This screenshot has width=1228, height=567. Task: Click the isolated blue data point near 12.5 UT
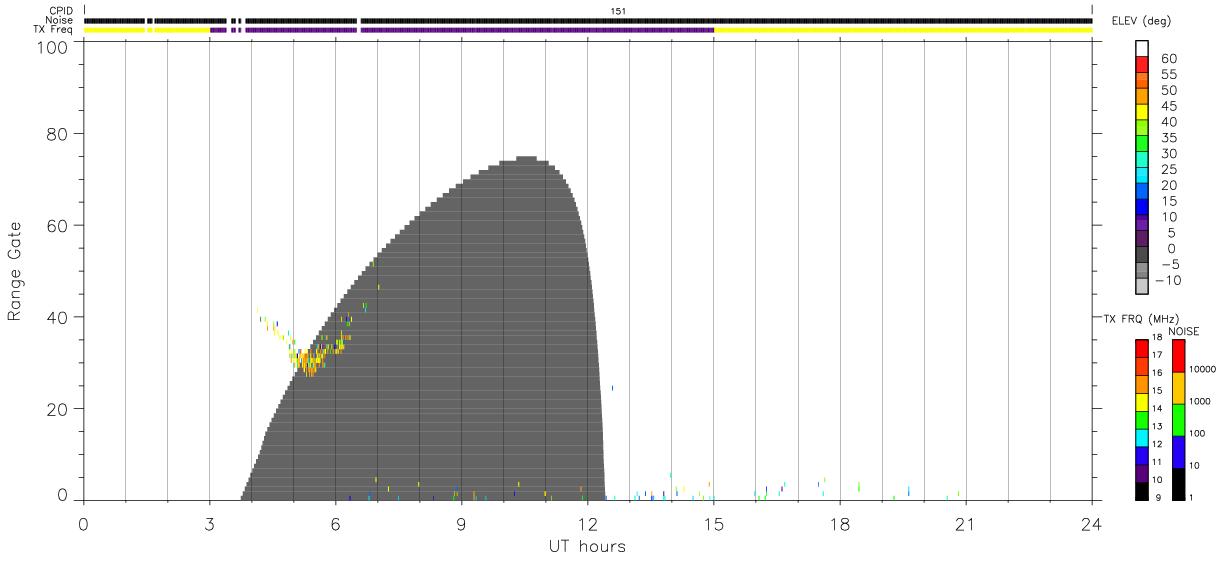pos(612,388)
